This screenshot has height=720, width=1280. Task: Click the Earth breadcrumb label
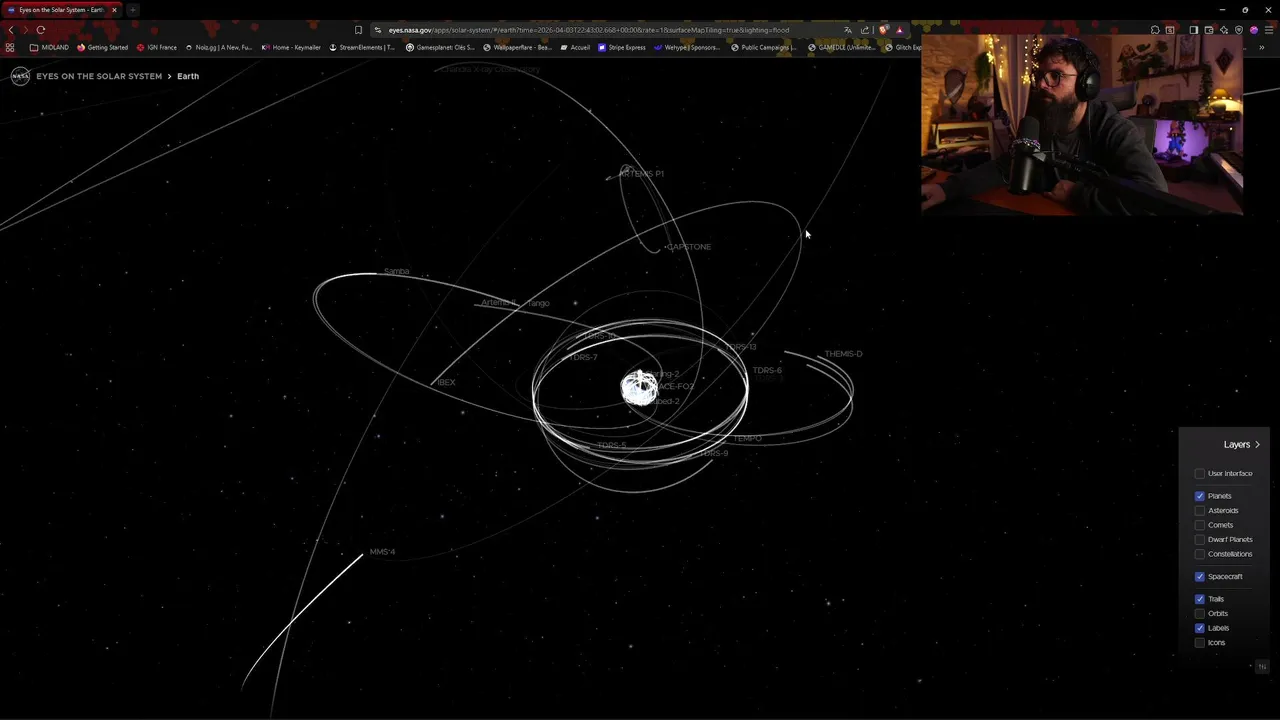[188, 76]
